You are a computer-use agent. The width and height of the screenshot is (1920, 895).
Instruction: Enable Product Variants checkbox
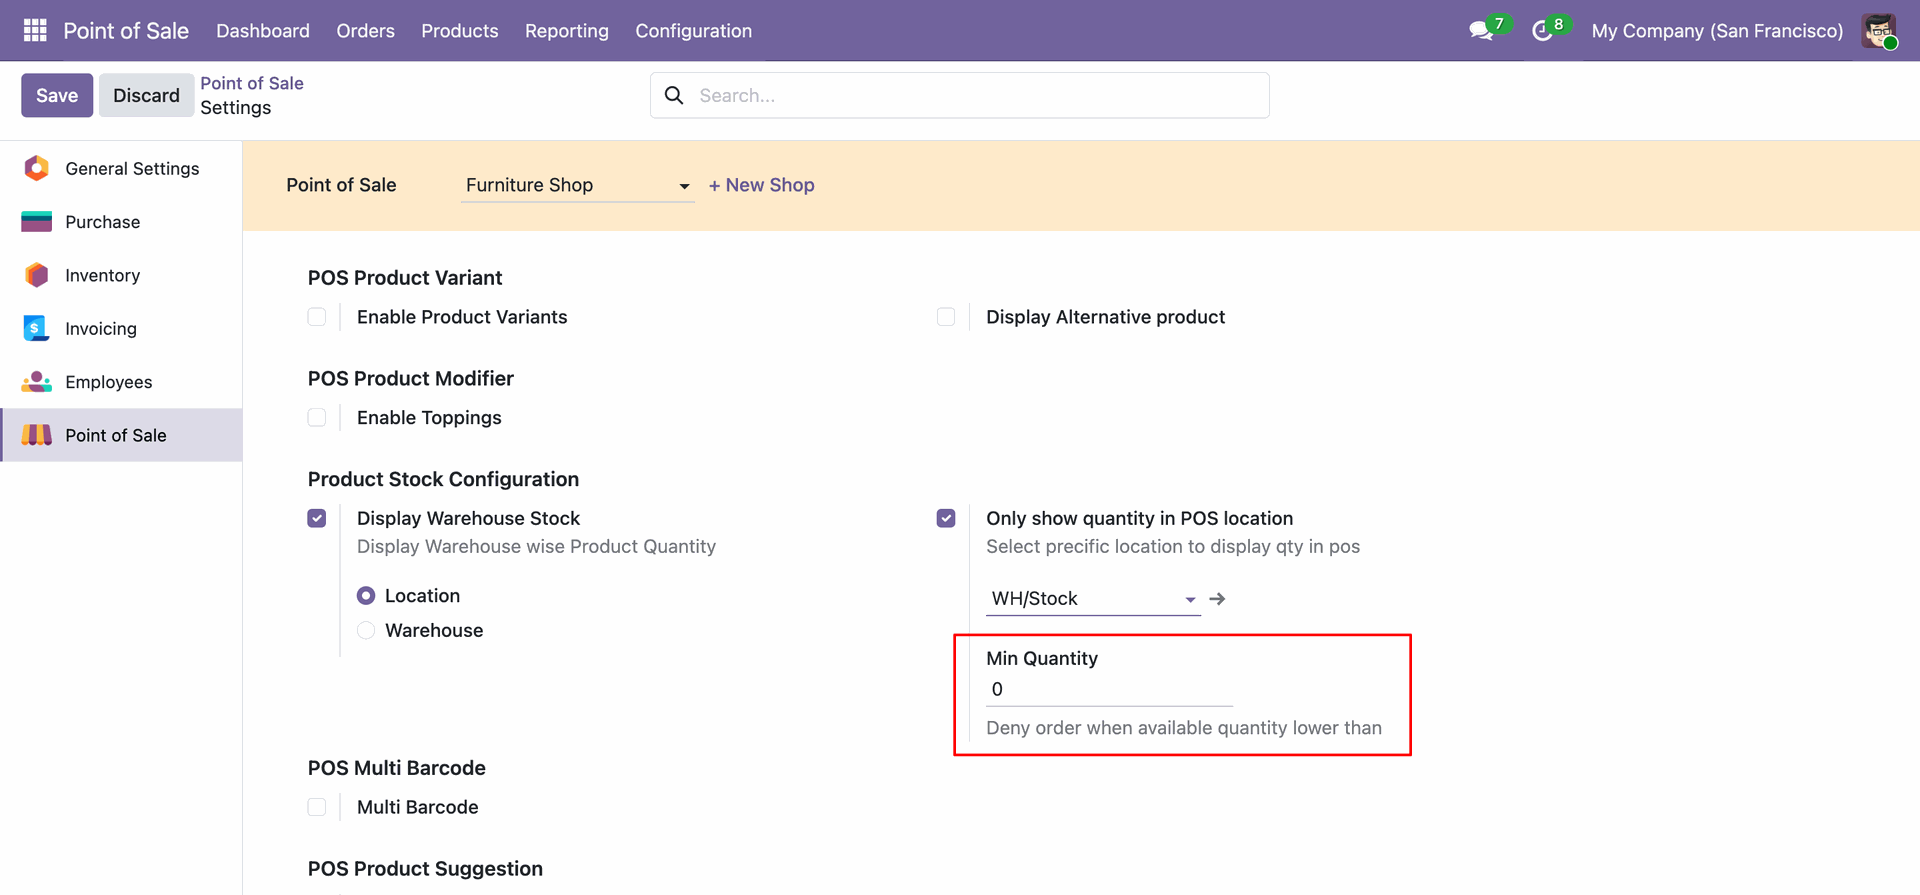[x=317, y=317]
